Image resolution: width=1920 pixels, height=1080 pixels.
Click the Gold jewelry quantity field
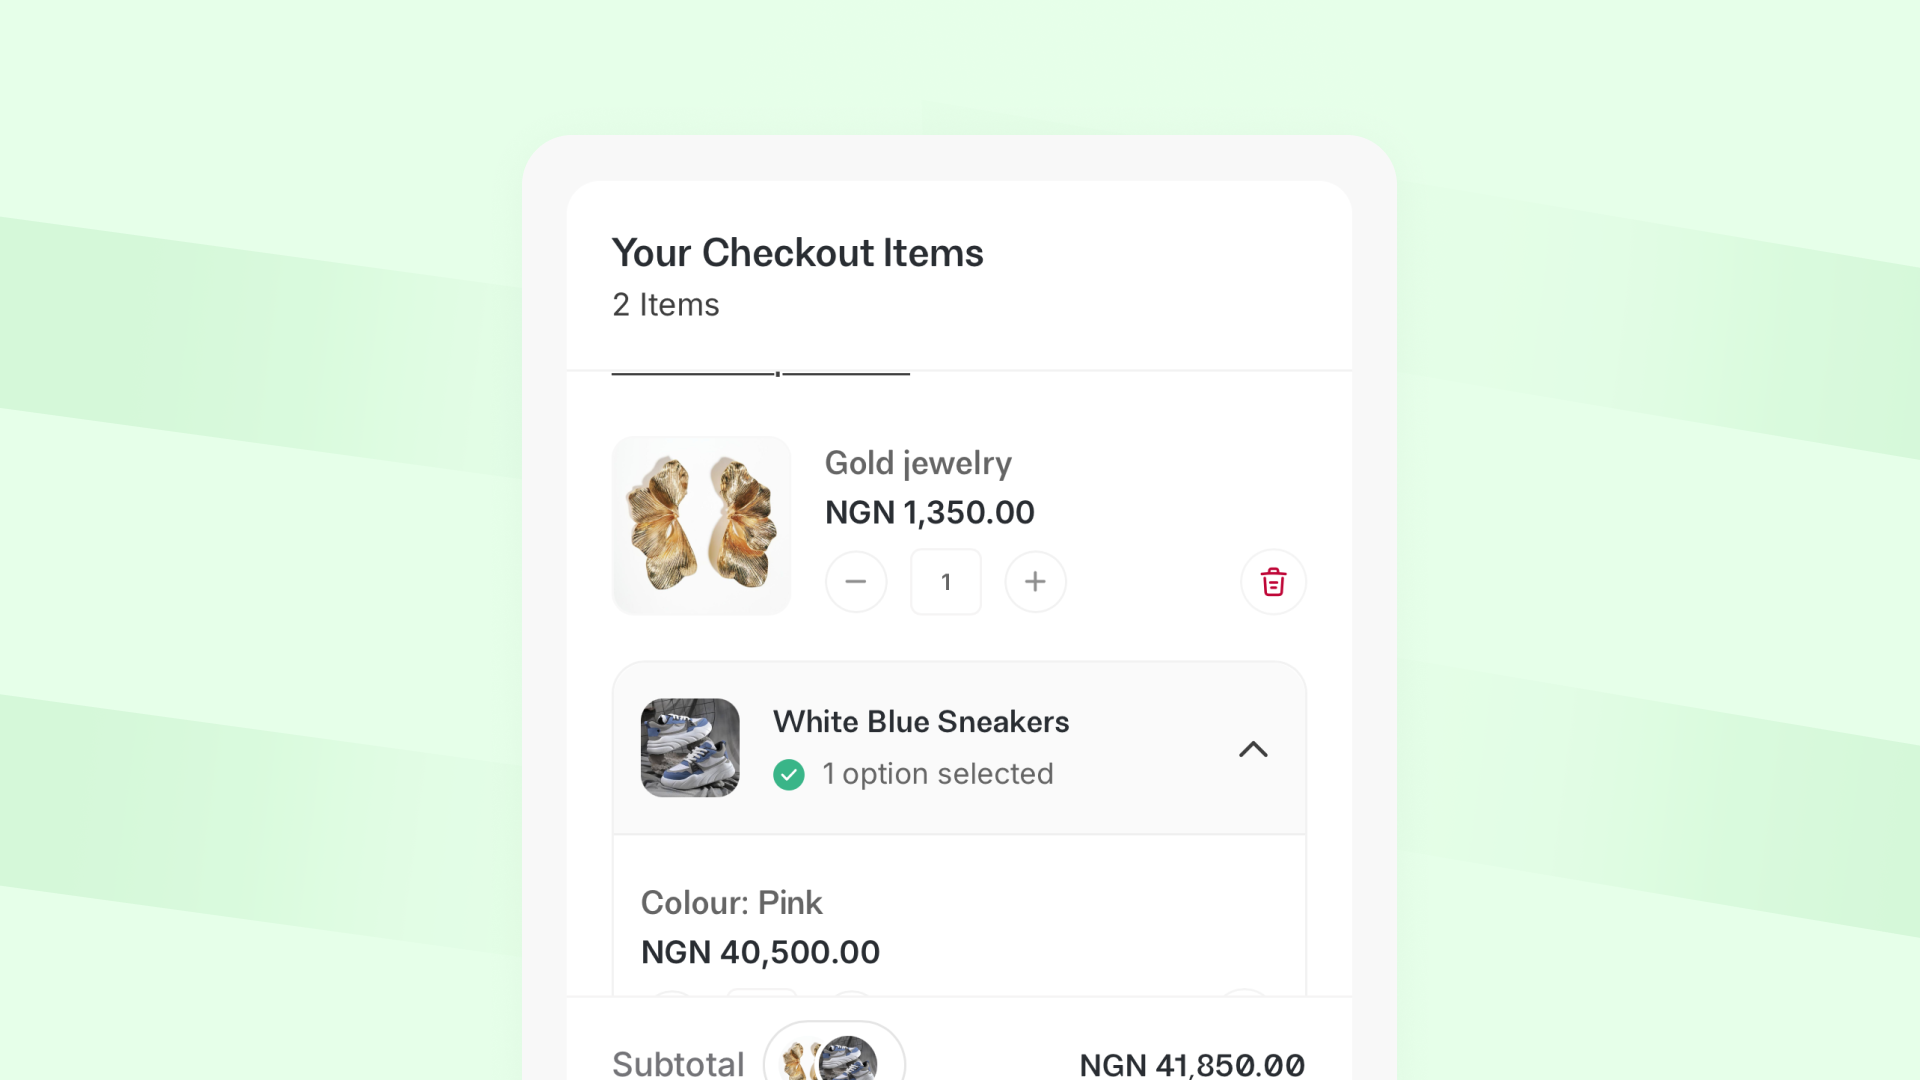pyautogui.click(x=945, y=582)
